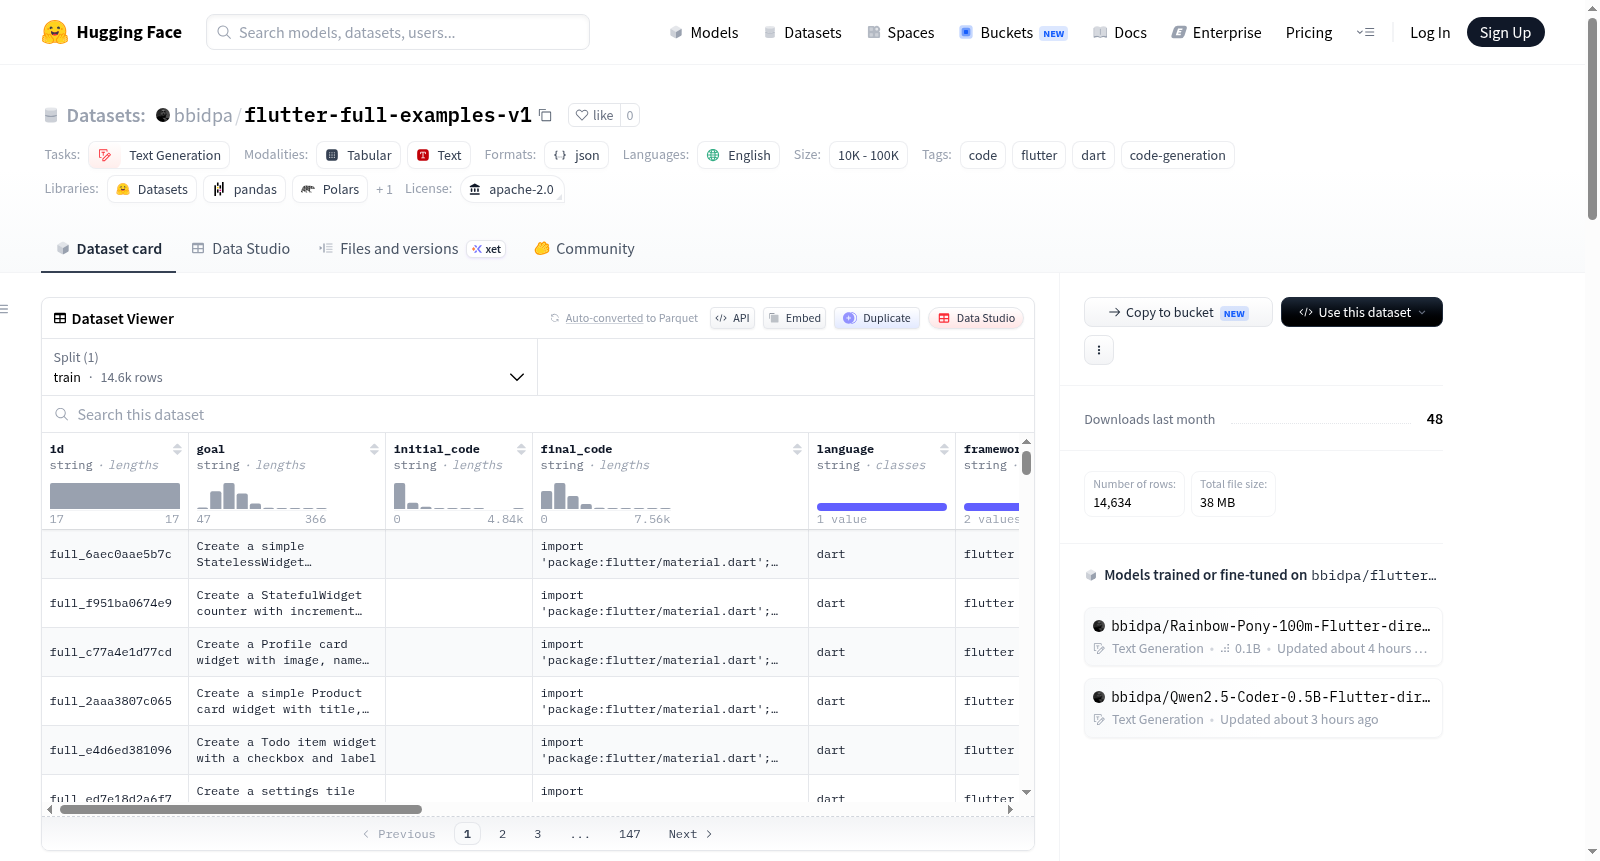Viewport: 1600px width, 861px height.
Task: Click the dataset icon next to Datasets heading
Action: point(51,115)
